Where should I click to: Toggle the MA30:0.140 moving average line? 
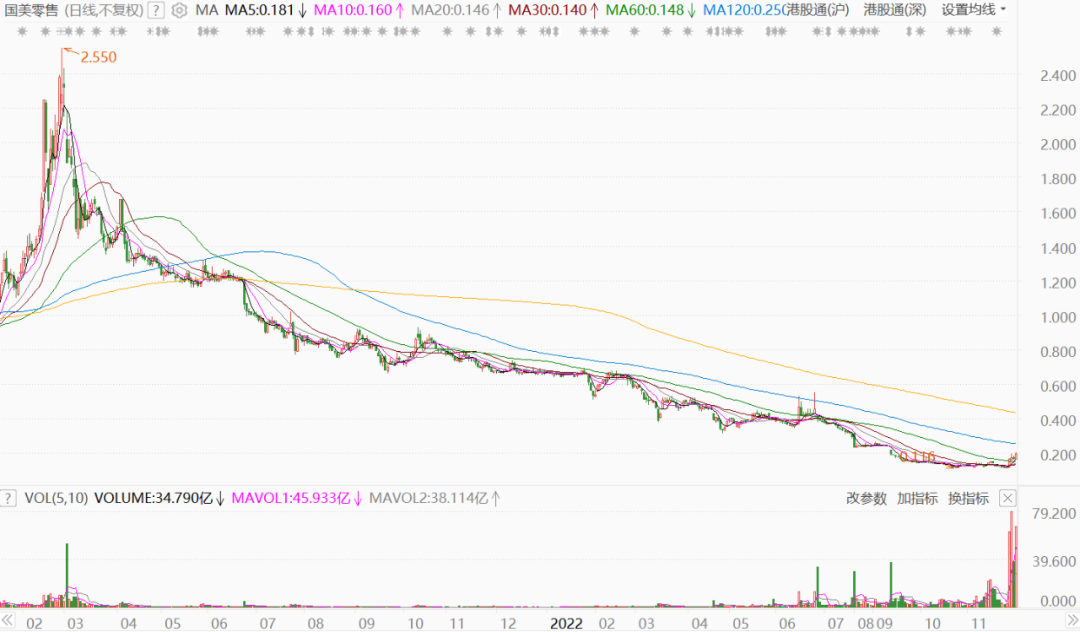[547, 10]
